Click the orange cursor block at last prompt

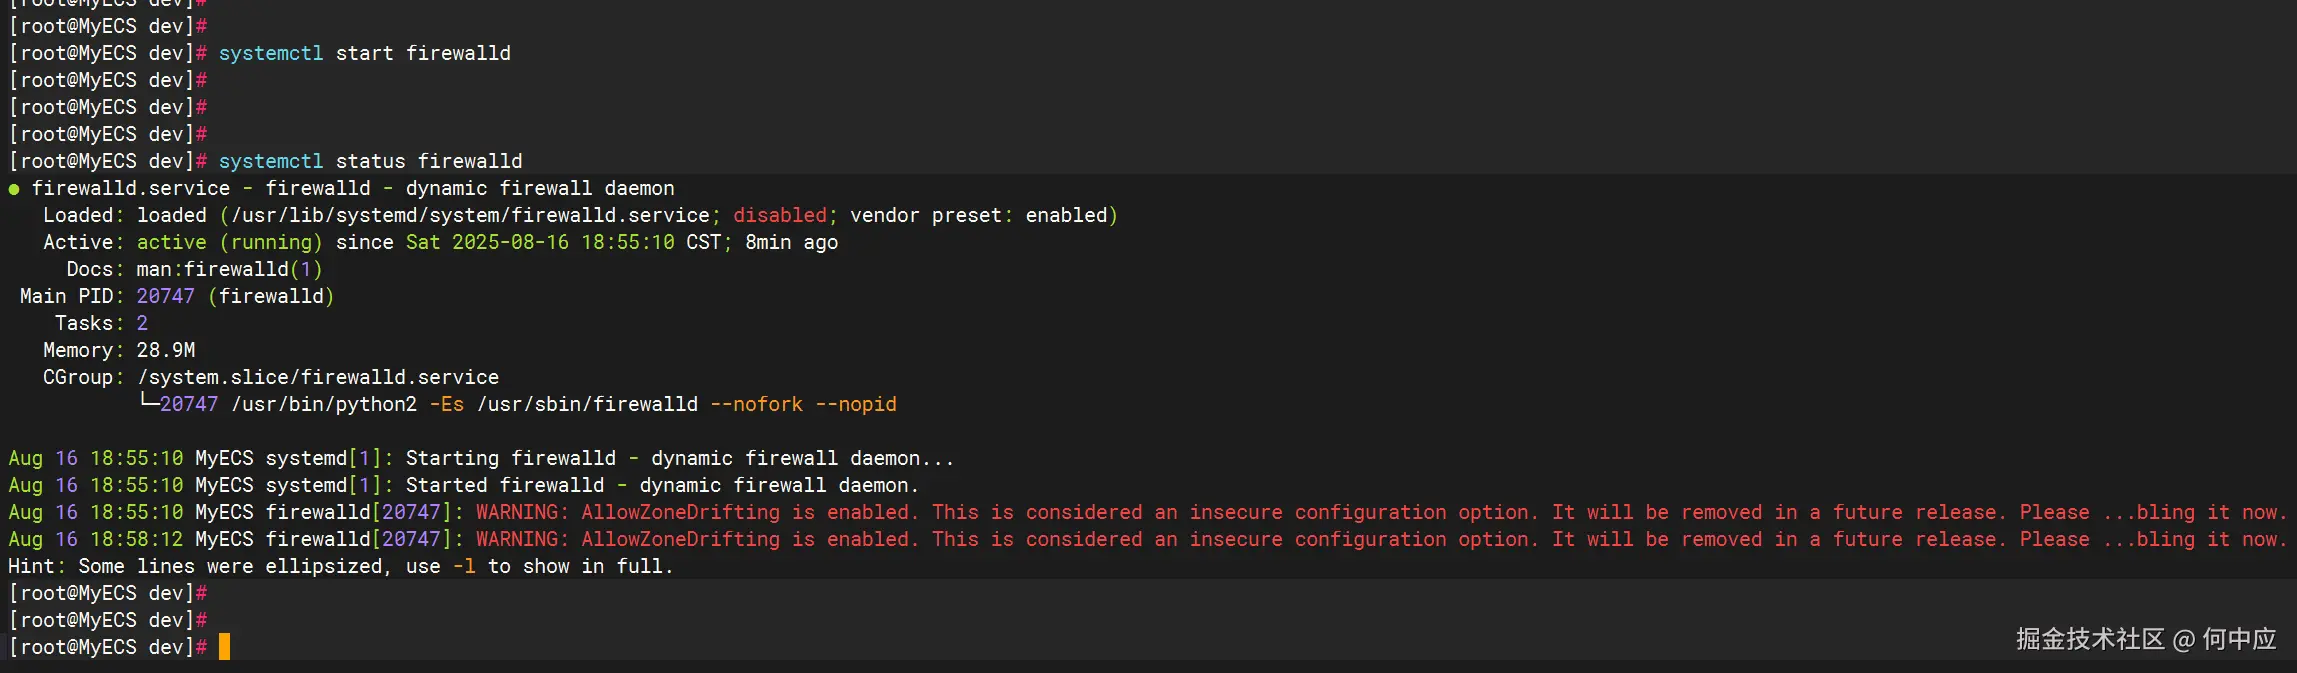point(224,647)
